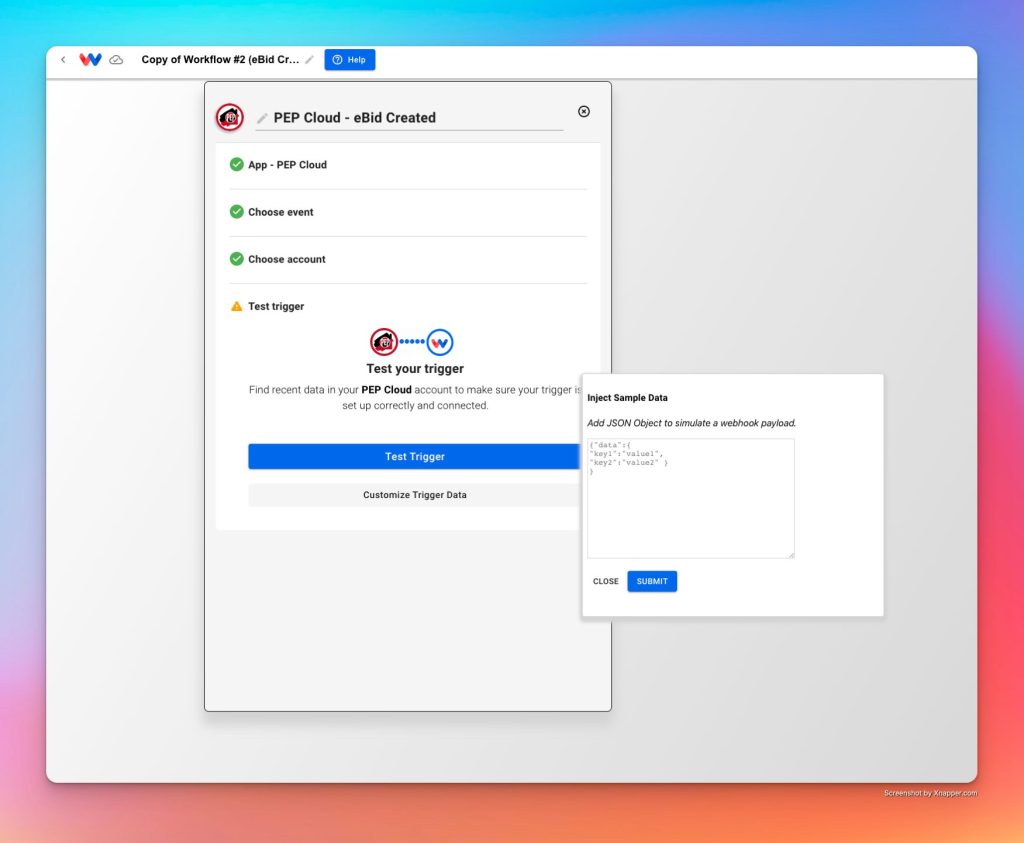The width and height of the screenshot is (1024, 843).
Task: Click the bold PEP Cloud text in description
Action: tap(387, 389)
